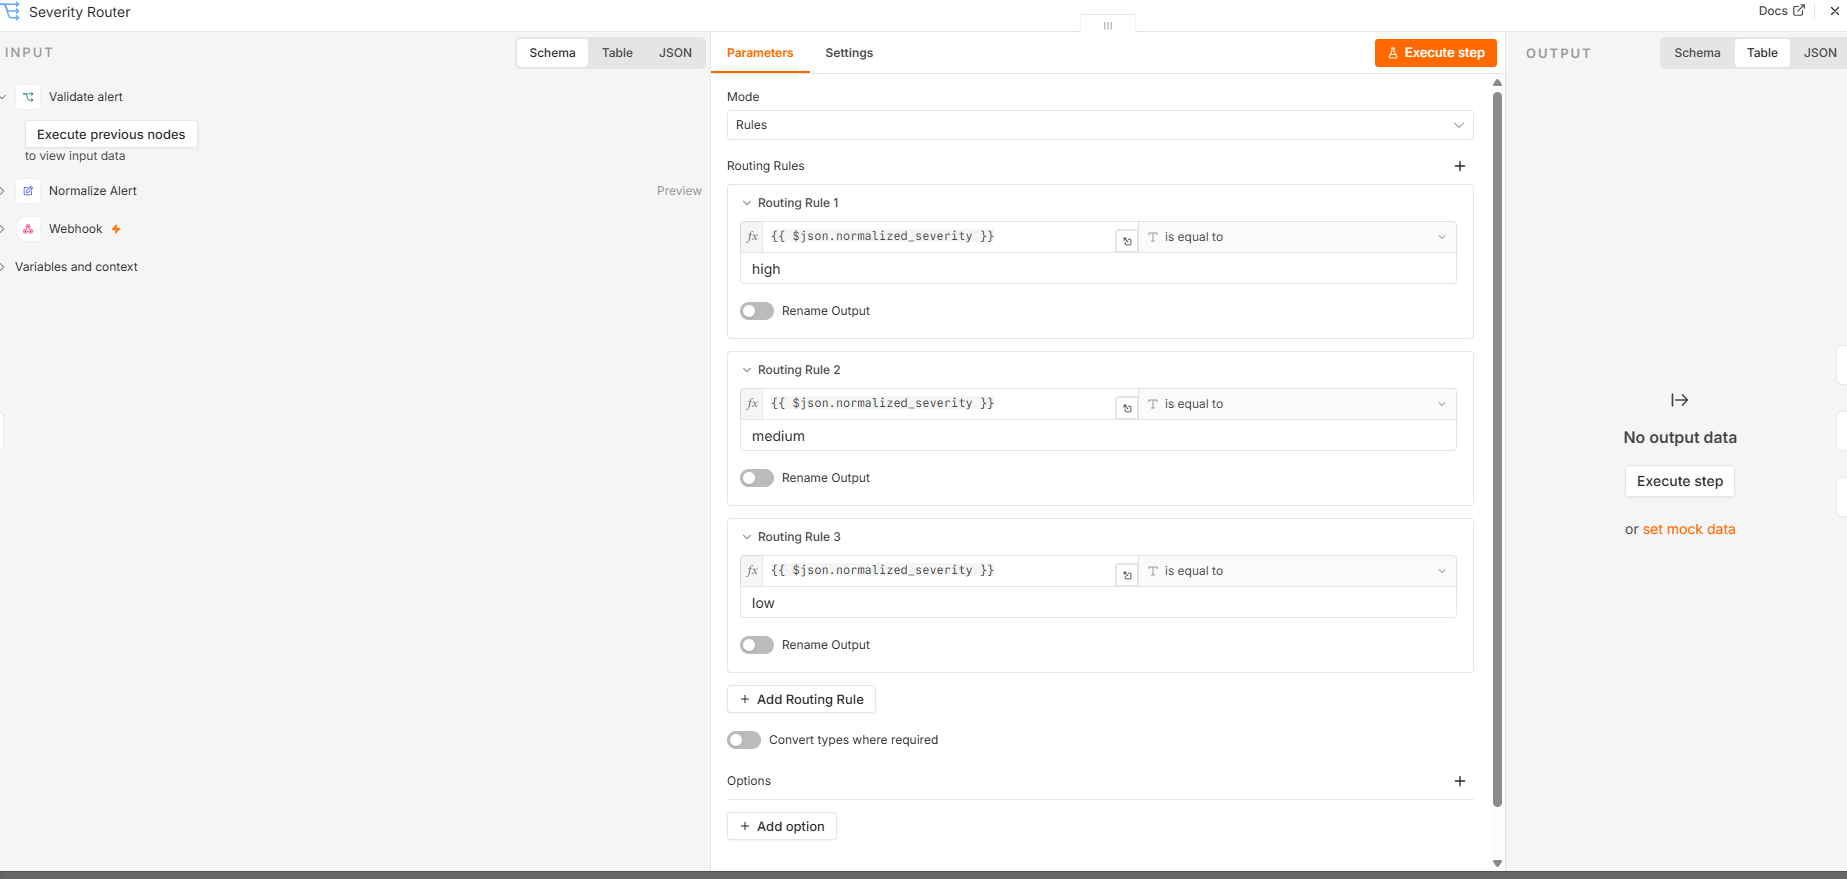Open the operator dropdown in Routing Rule 2
Viewport: 1847px width, 879px height.
pos(1298,404)
